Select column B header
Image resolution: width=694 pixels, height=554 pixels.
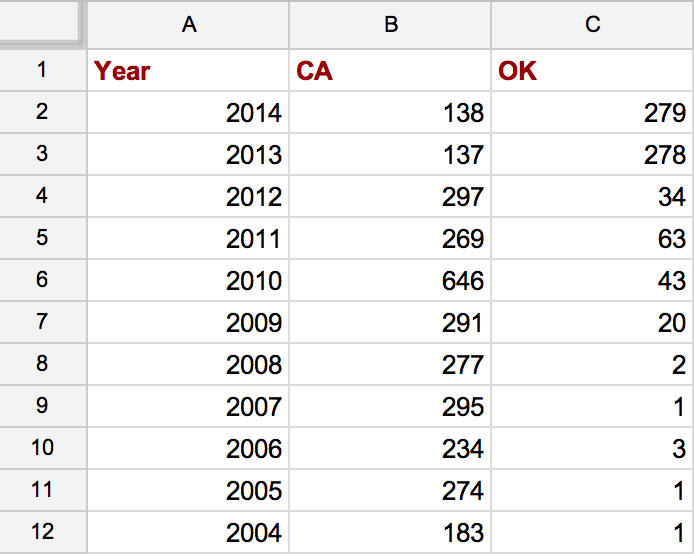(x=390, y=24)
